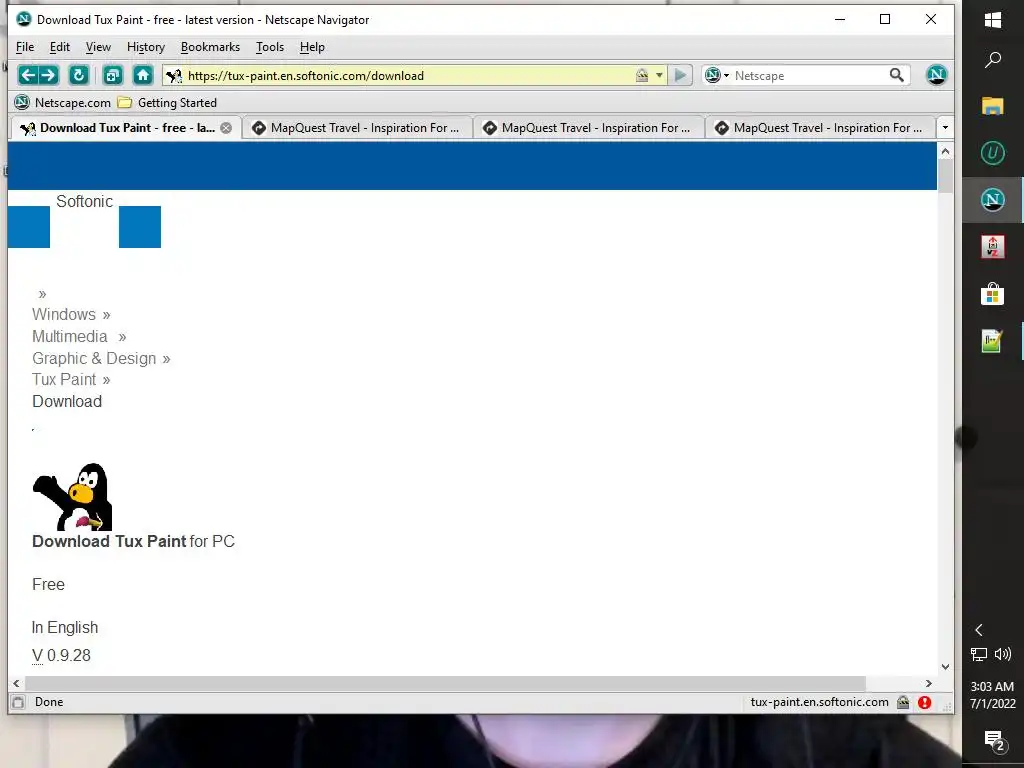Click the page icon in the status bar

point(18,703)
